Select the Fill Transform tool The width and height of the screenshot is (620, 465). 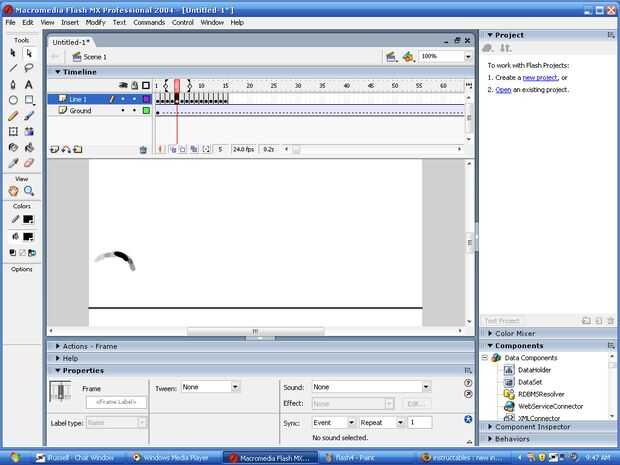[x=29, y=132]
